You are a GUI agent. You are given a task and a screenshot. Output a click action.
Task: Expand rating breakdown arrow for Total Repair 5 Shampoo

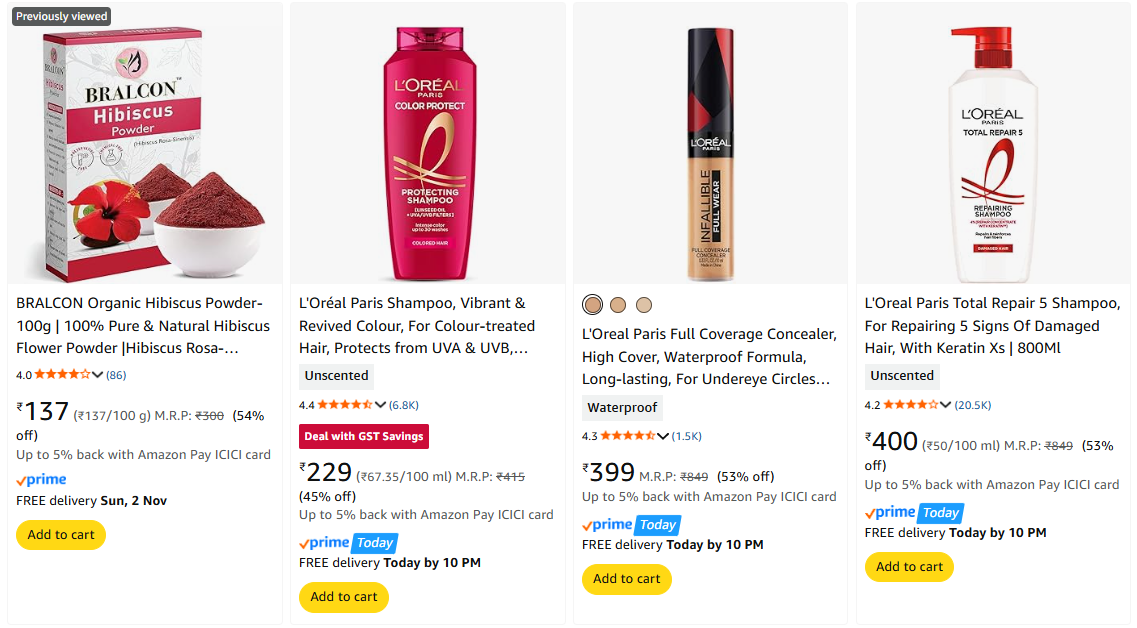point(946,405)
